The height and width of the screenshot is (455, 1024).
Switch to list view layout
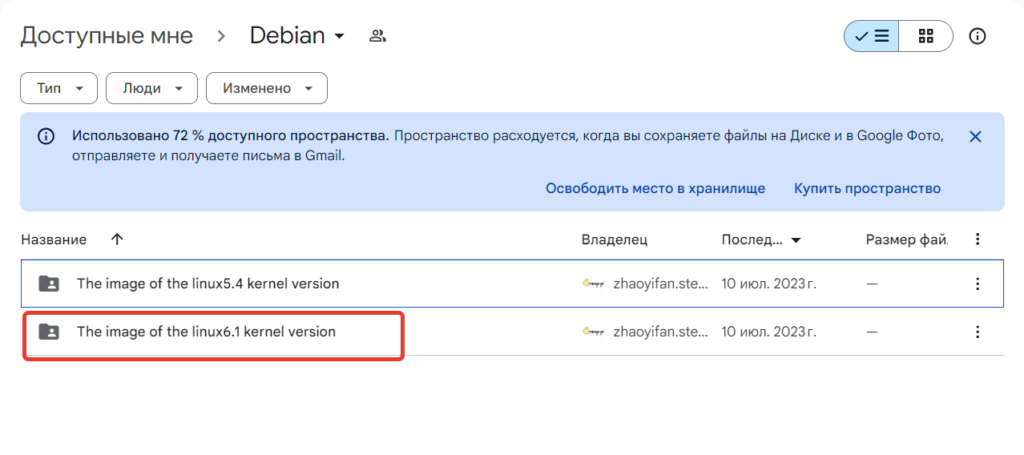click(871, 36)
